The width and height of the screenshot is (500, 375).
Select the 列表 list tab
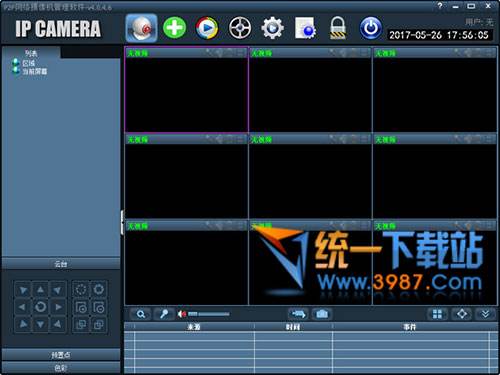tap(31, 53)
